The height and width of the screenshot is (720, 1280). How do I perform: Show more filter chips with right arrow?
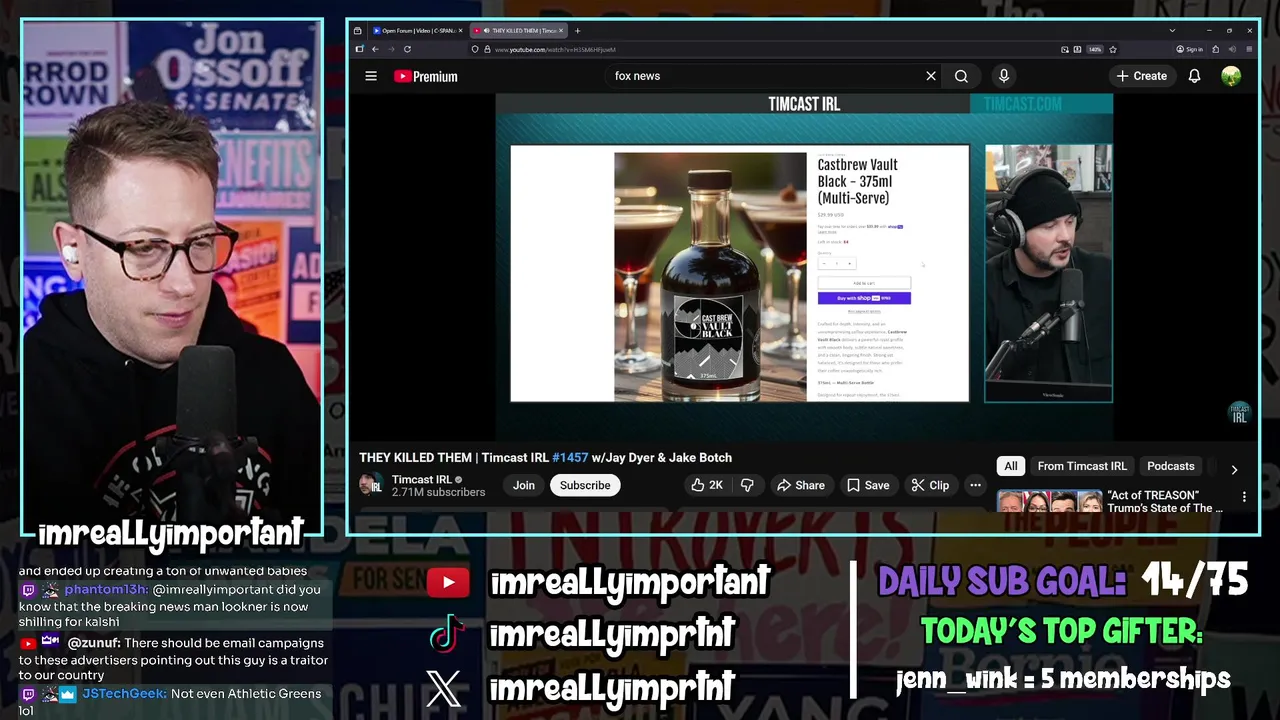point(1234,469)
